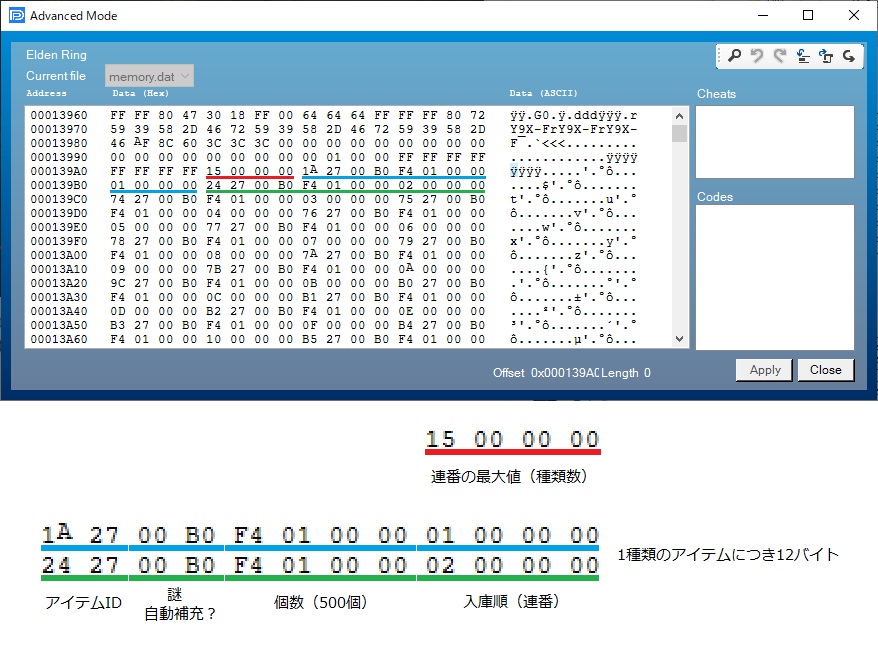Image resolution: width=878 pixels, height=668 pixels.
Task: Click the app logo in title bar
Action: (x=15, y=15)
